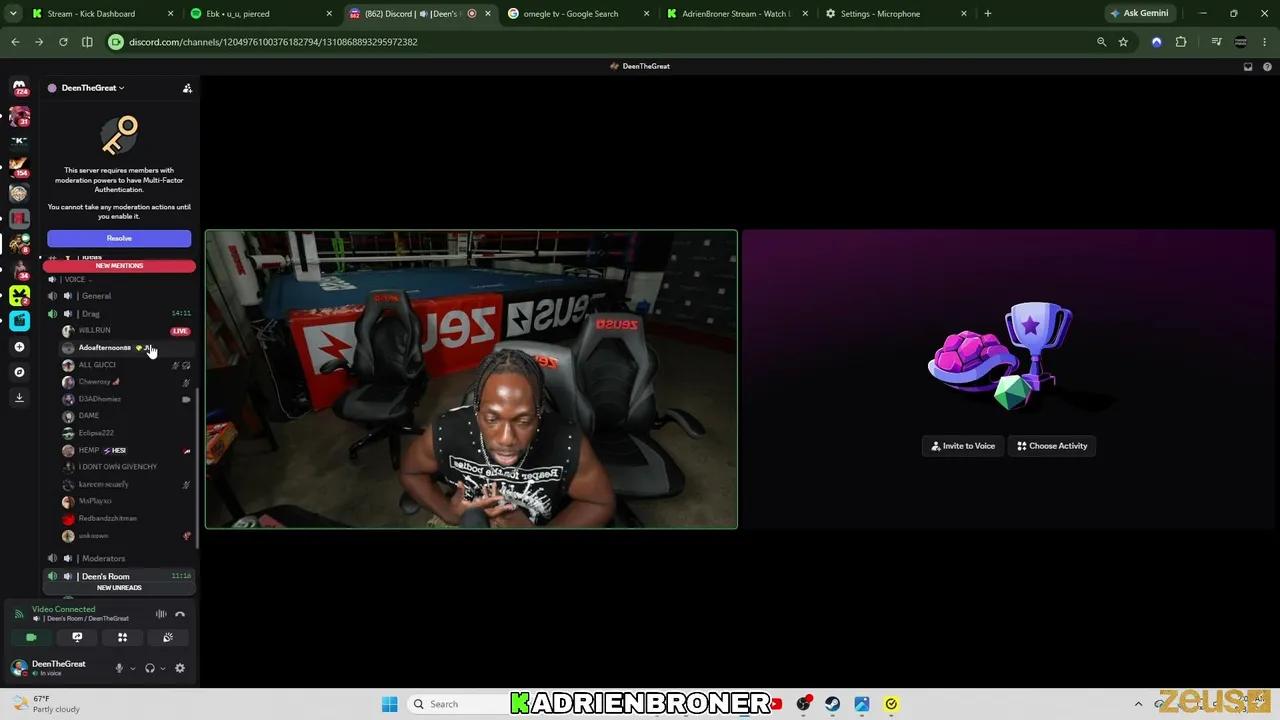
Task: Open the soundboard icon
Action: coord(168,637)
